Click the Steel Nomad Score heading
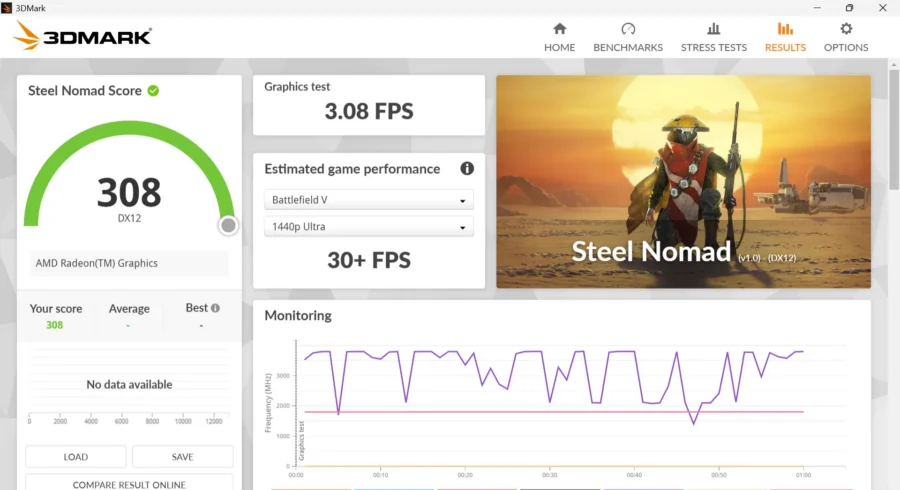This screenshot has height=490, width=900. pos(85,91)
